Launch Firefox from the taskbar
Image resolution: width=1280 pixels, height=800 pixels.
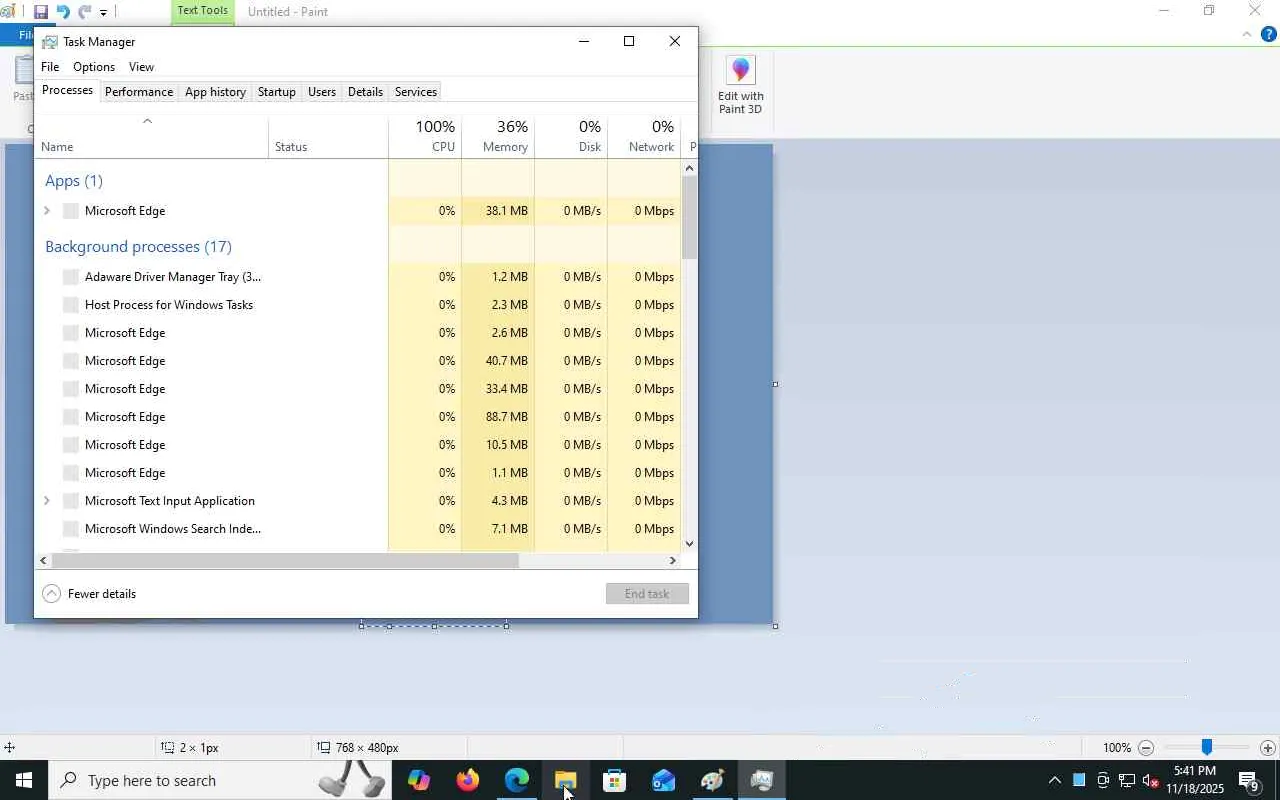[467, 780]
